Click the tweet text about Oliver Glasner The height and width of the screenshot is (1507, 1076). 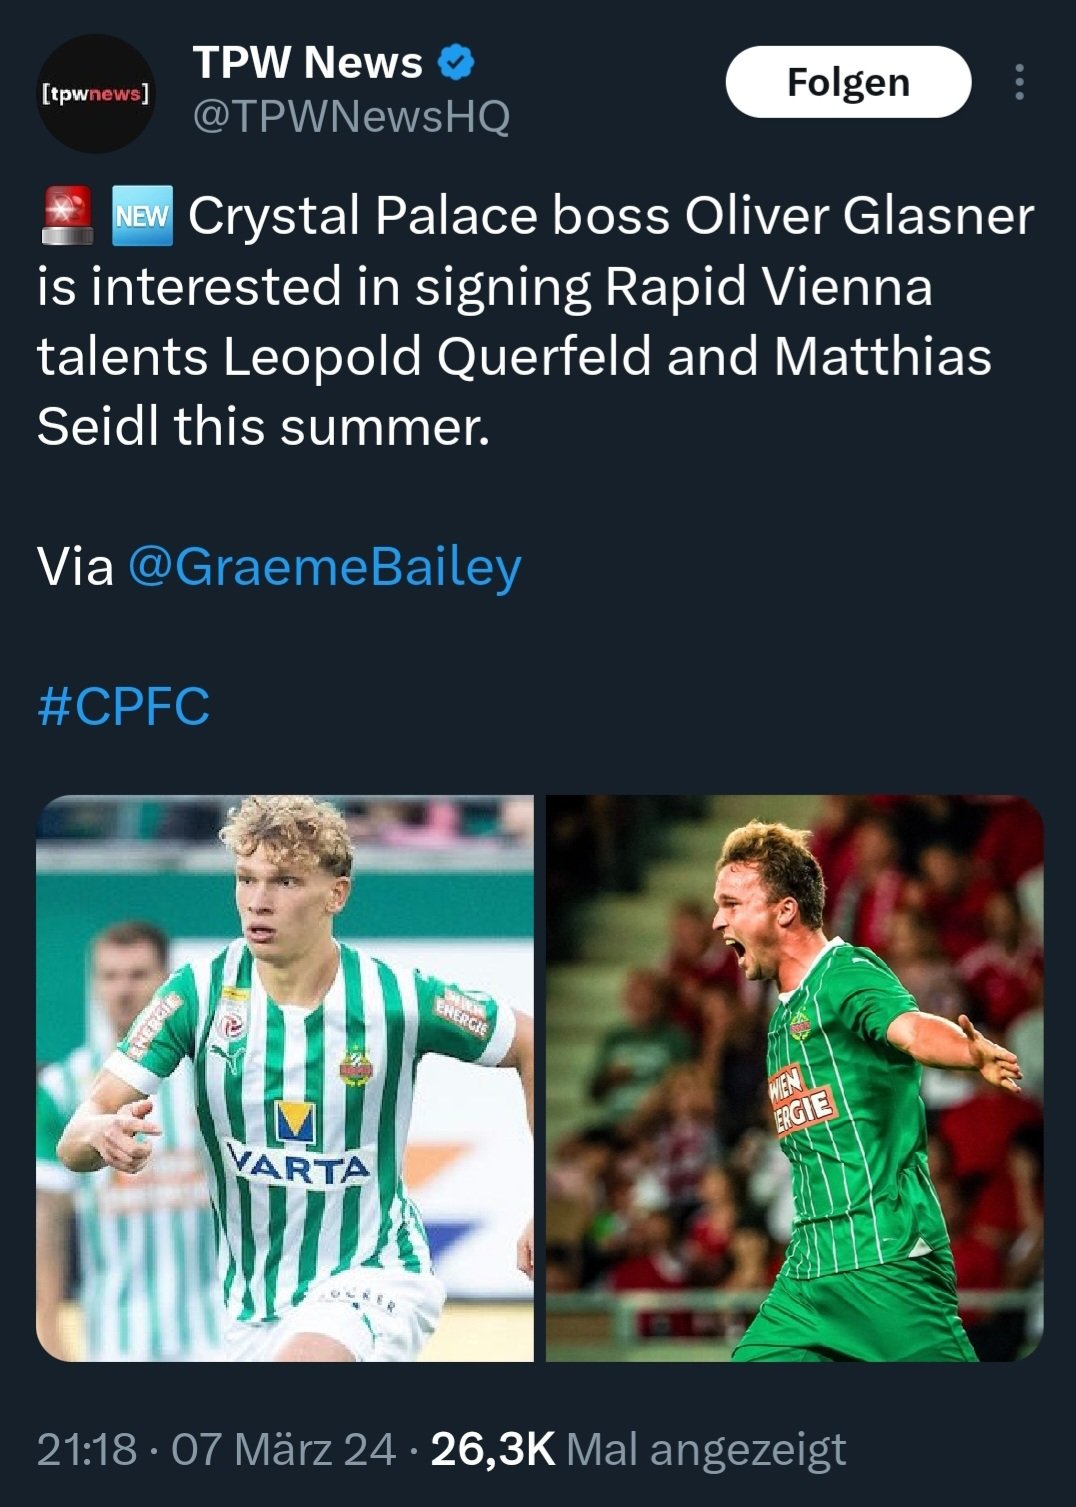point(535,320)
